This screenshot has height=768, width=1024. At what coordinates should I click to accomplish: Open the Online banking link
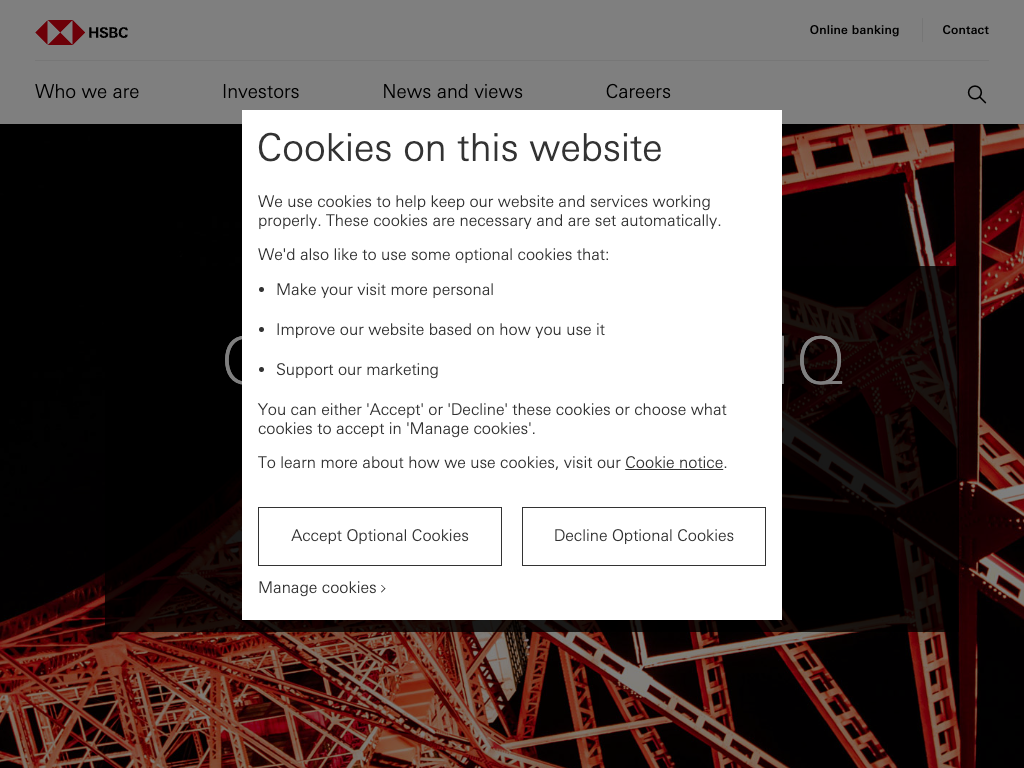coord(854,30)
